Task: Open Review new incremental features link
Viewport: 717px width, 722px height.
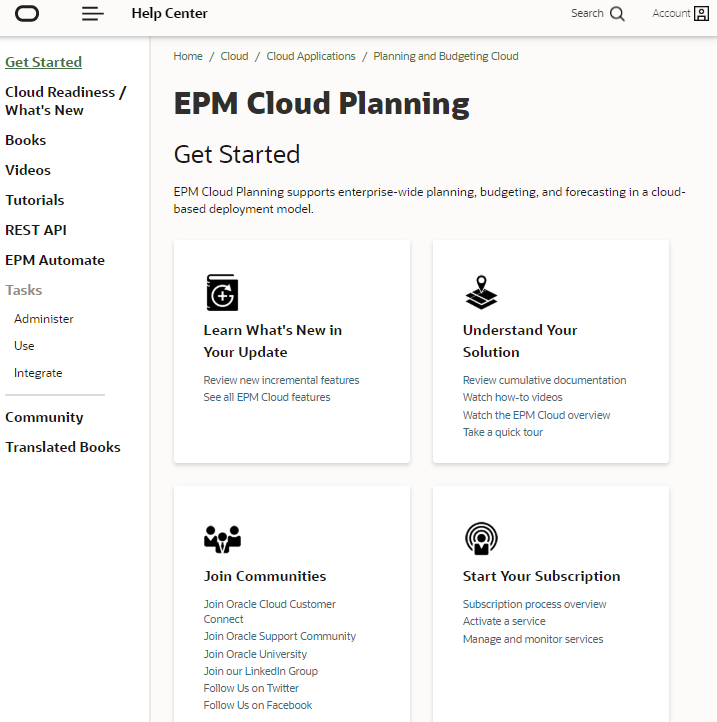Action: 281,380
